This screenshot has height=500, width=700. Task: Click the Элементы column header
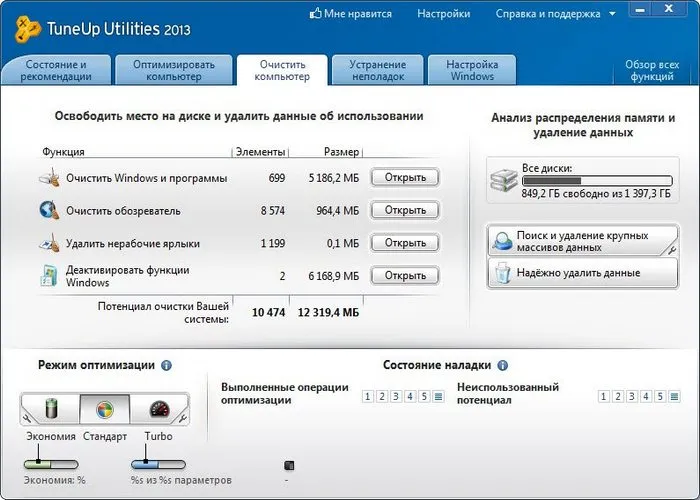tap(260, 152)
